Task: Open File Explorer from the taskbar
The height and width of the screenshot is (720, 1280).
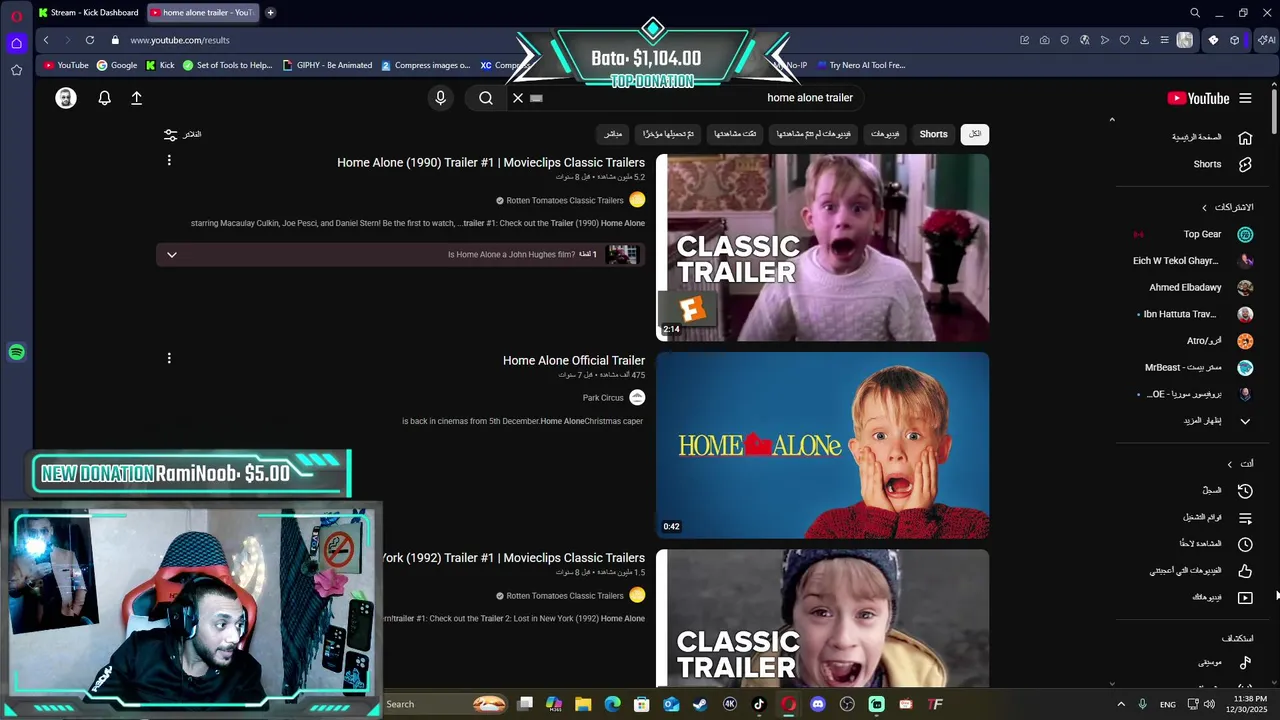Action: [x=583, y=704]
